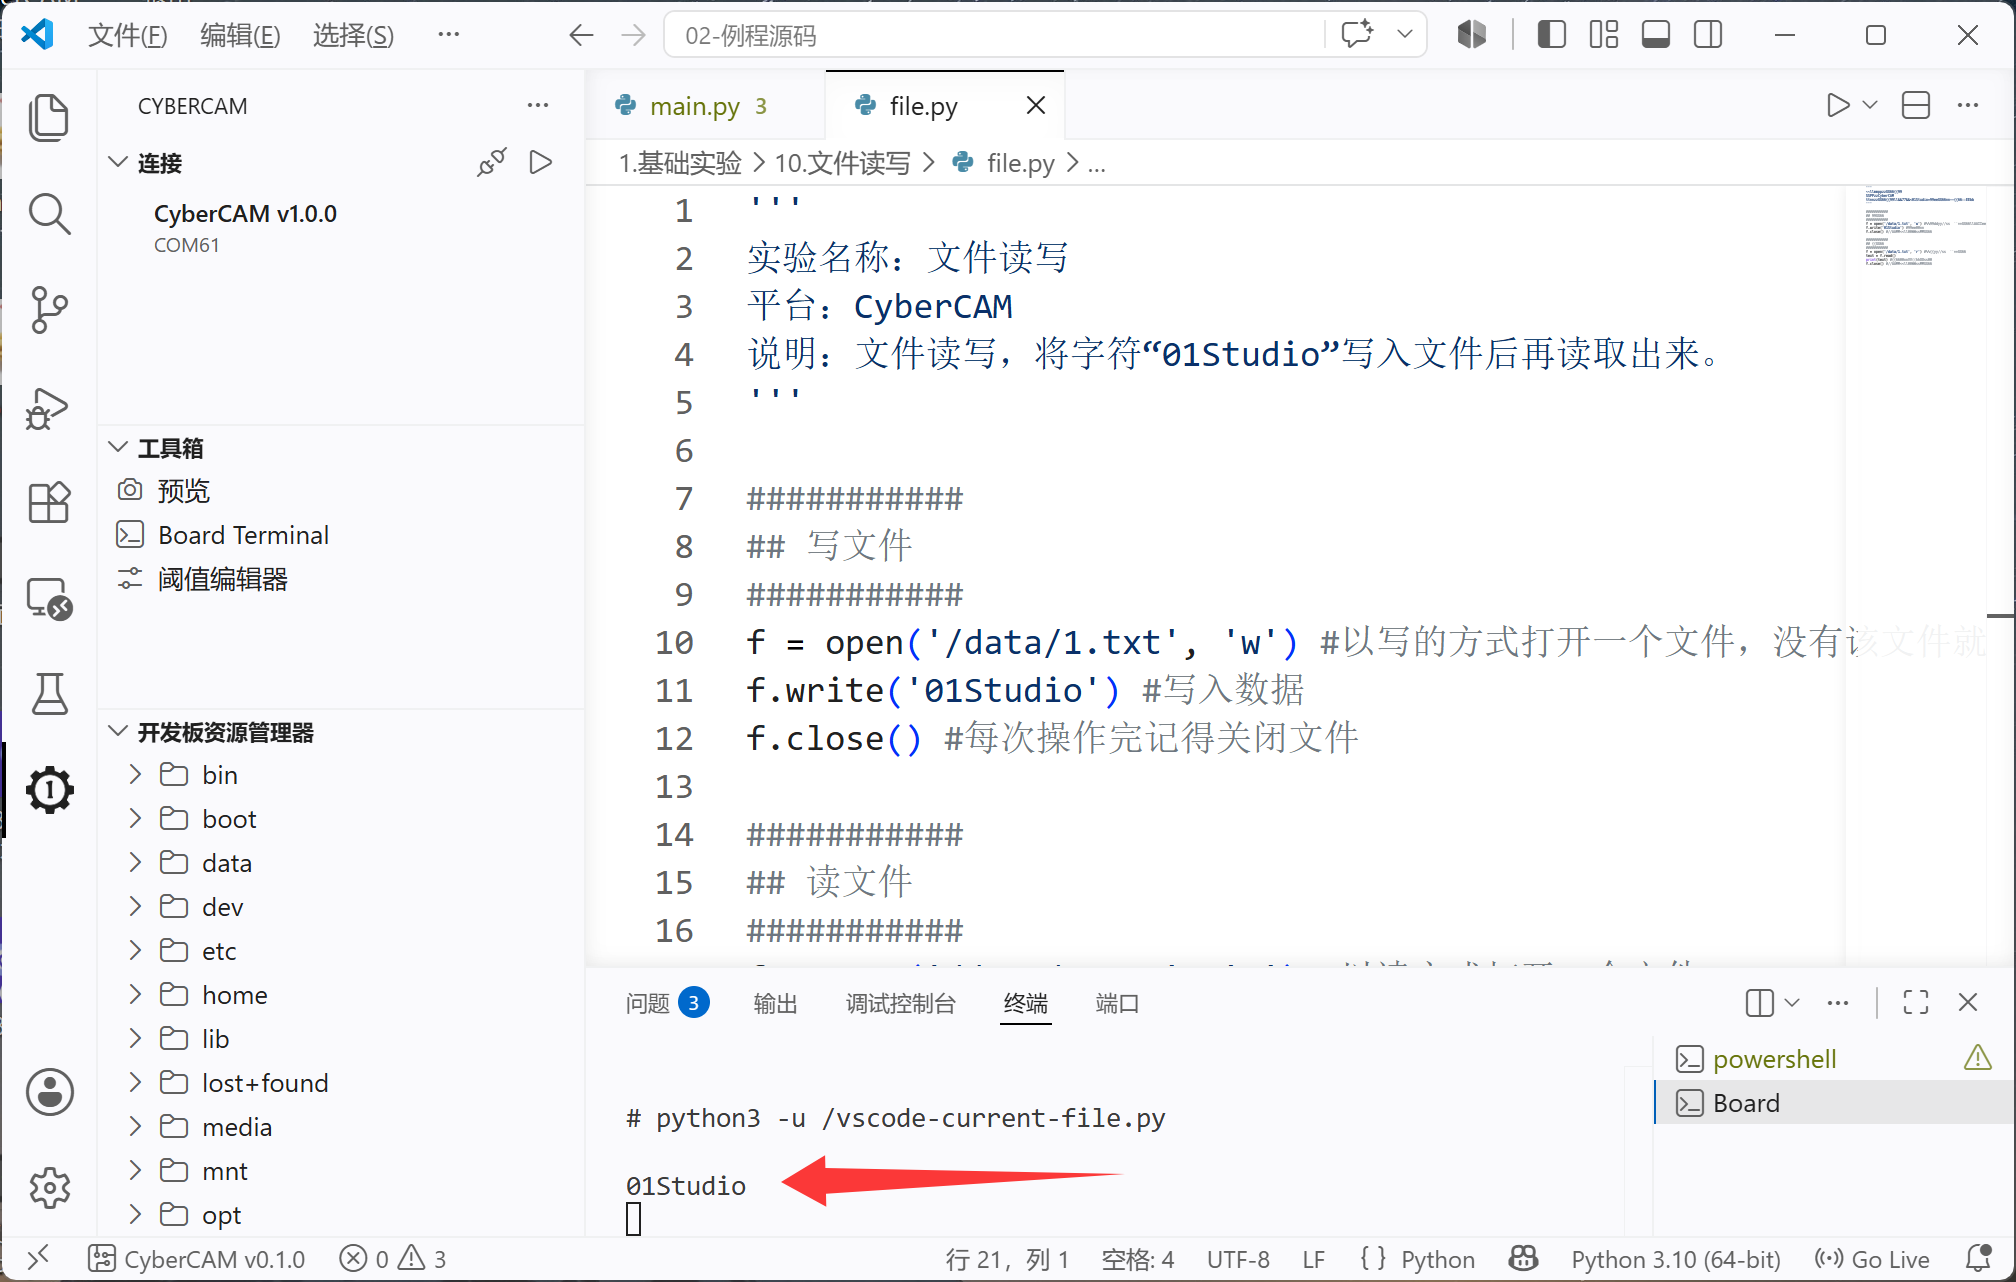This screenshot has height=1282, width=2016.
Task: Collapse the 开发板资源管理器 section
Action: [x=118, y=731]
